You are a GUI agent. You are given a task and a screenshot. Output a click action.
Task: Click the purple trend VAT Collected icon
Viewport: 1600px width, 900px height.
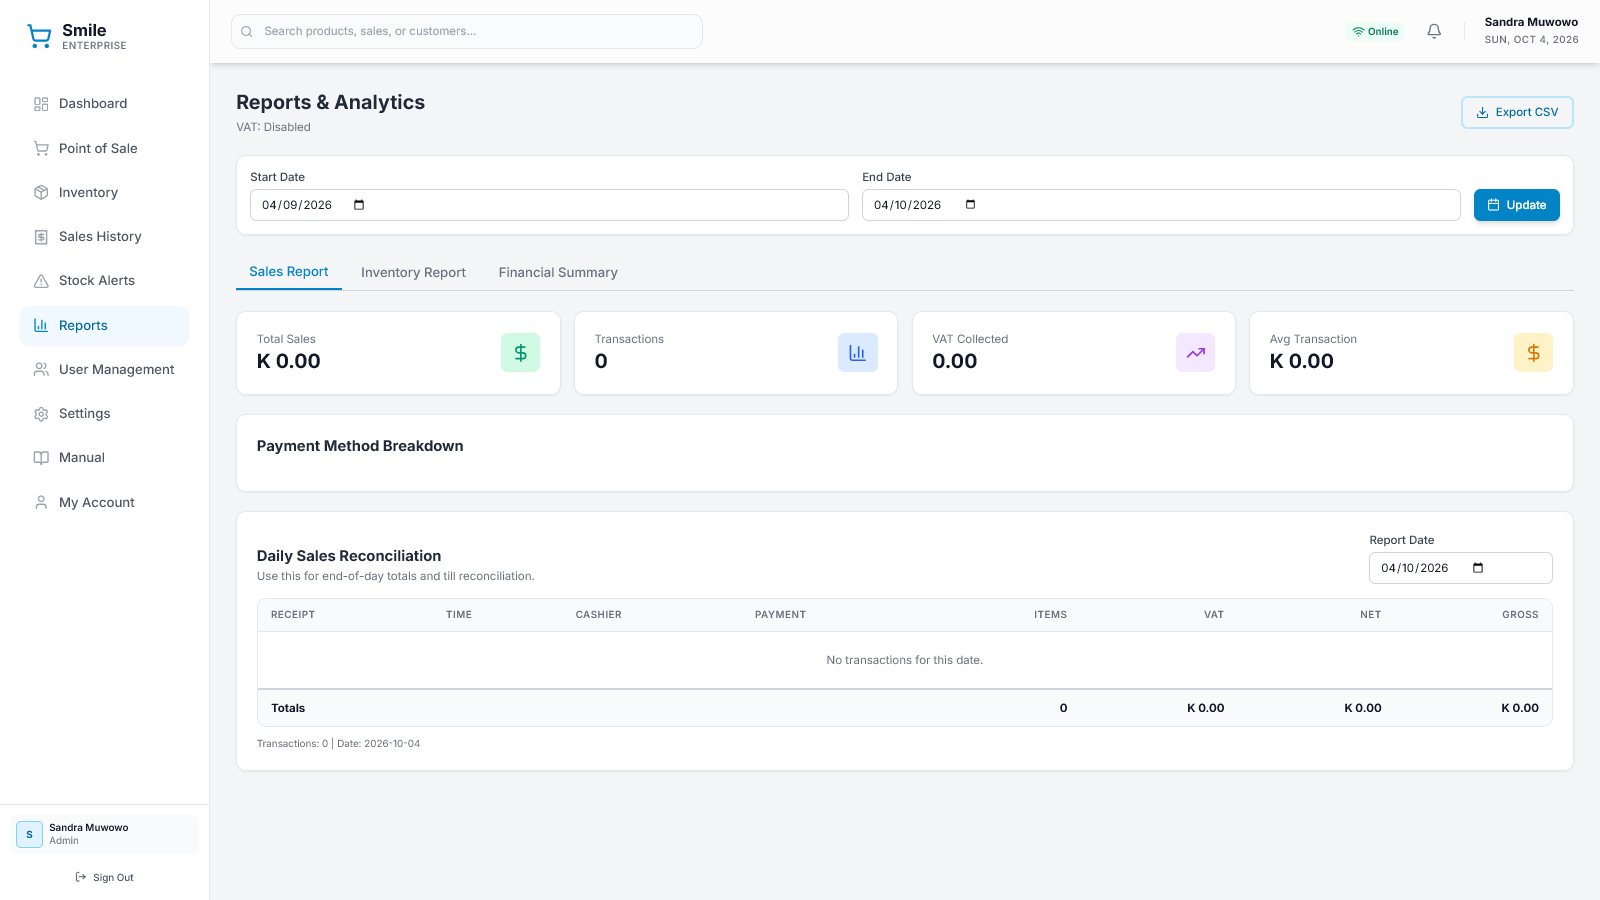pos(1195,353)
